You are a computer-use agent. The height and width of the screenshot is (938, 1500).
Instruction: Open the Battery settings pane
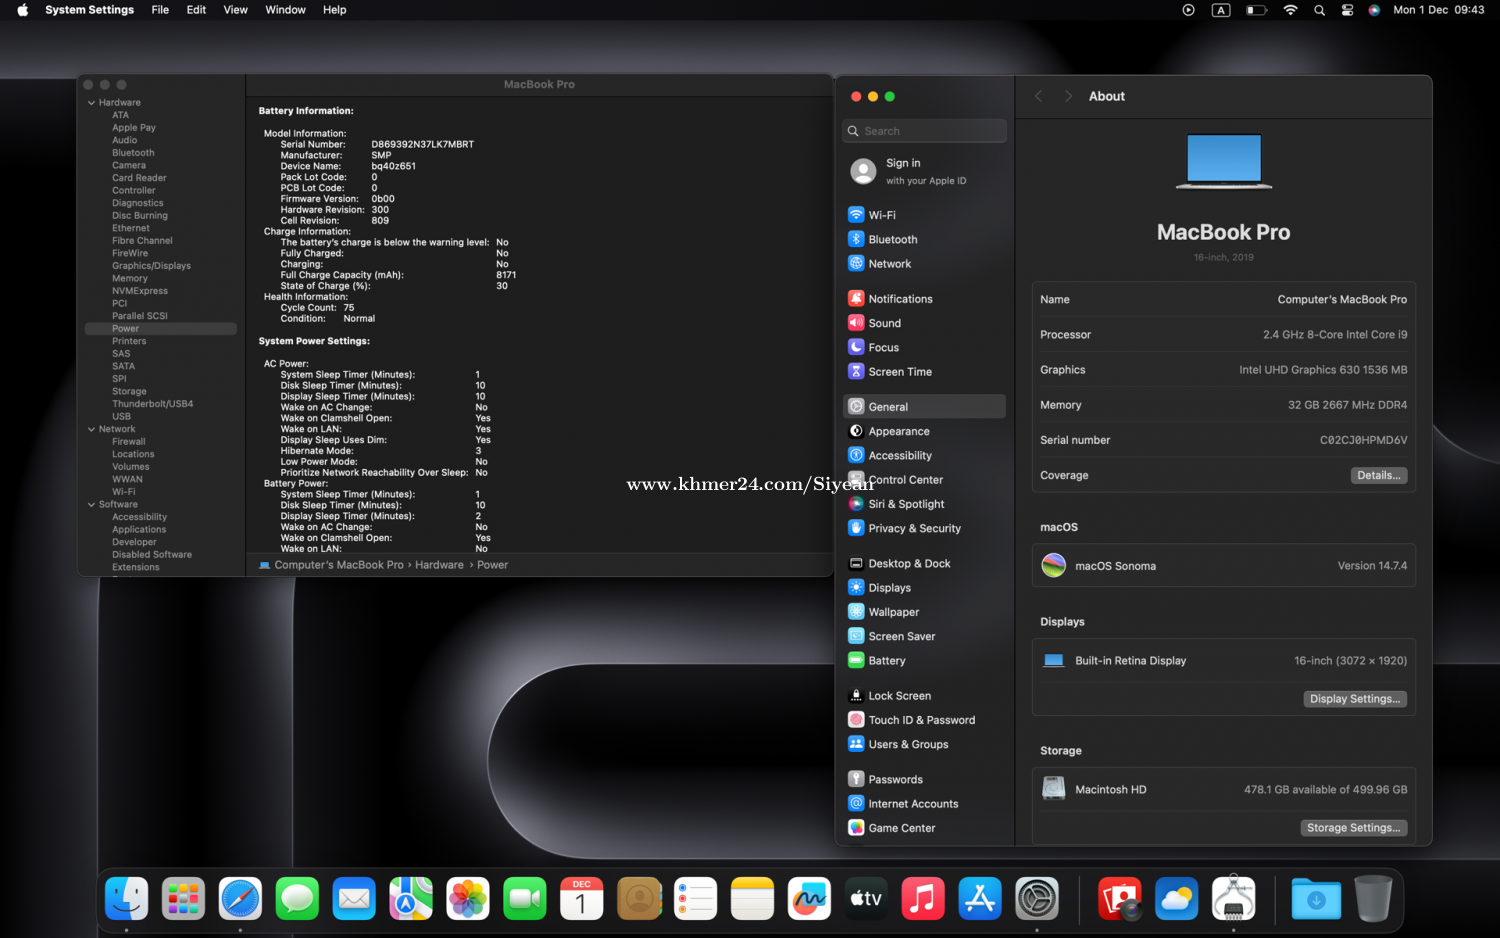pos(886,661)
